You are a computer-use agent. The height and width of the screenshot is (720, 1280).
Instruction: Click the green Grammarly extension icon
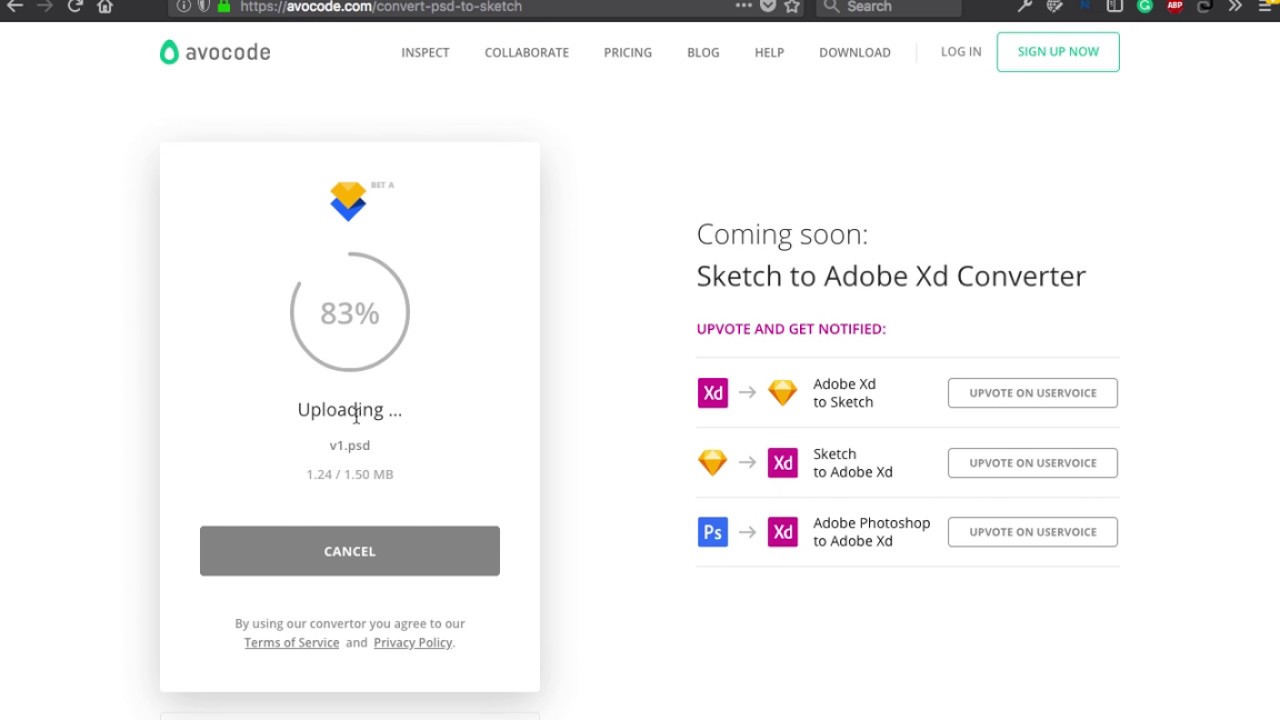[1145, 6]
